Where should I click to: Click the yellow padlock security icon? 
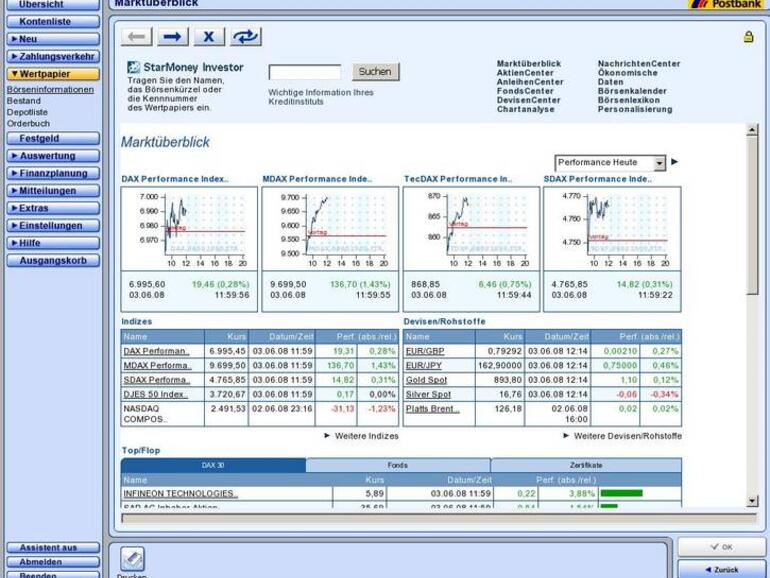point(748,37)
